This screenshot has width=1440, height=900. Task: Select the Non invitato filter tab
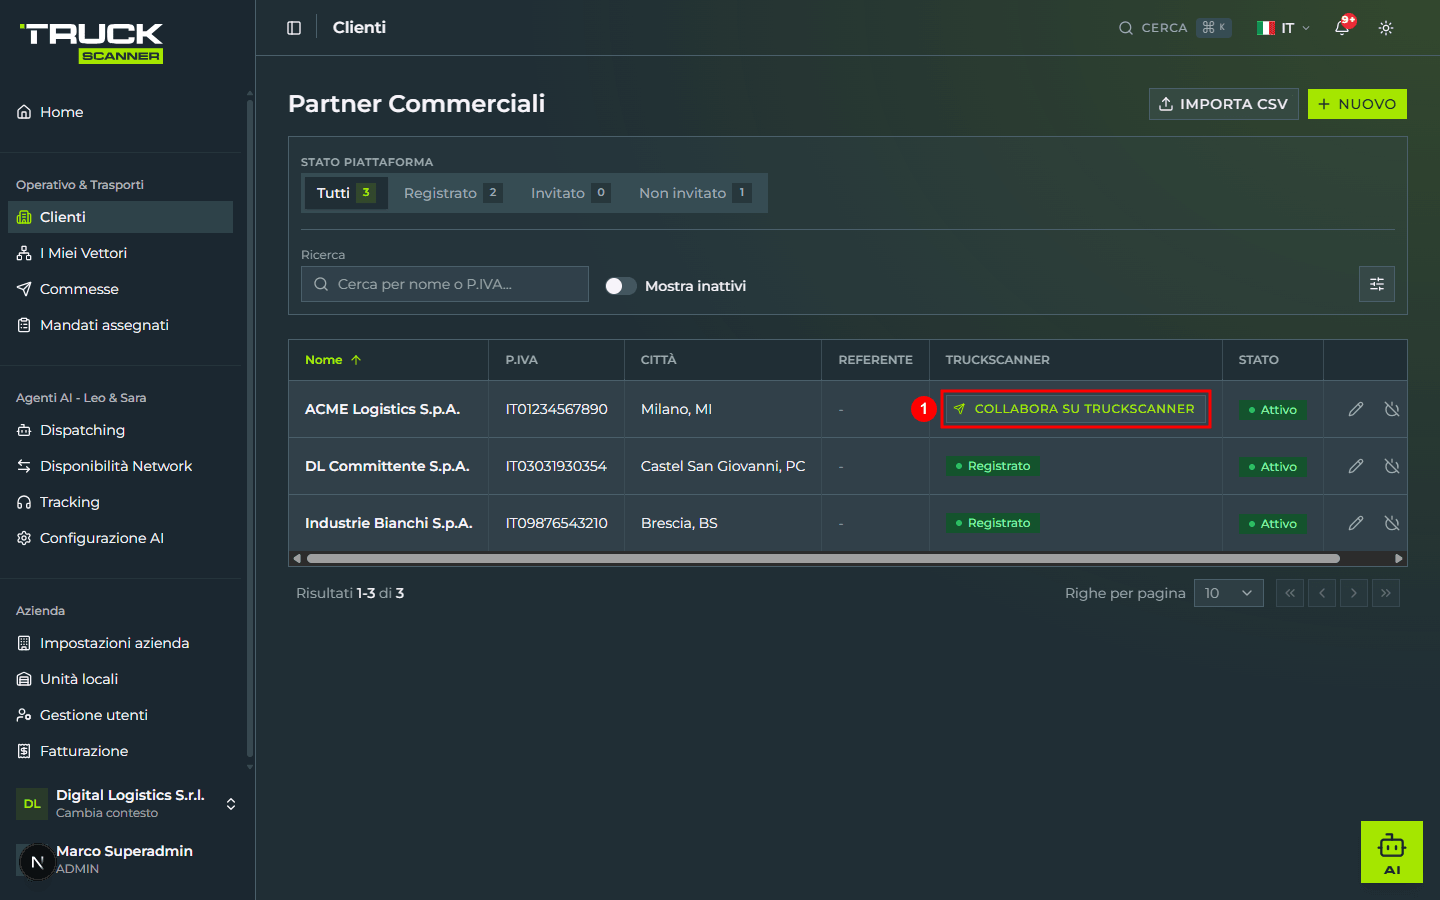click(695, 193)
